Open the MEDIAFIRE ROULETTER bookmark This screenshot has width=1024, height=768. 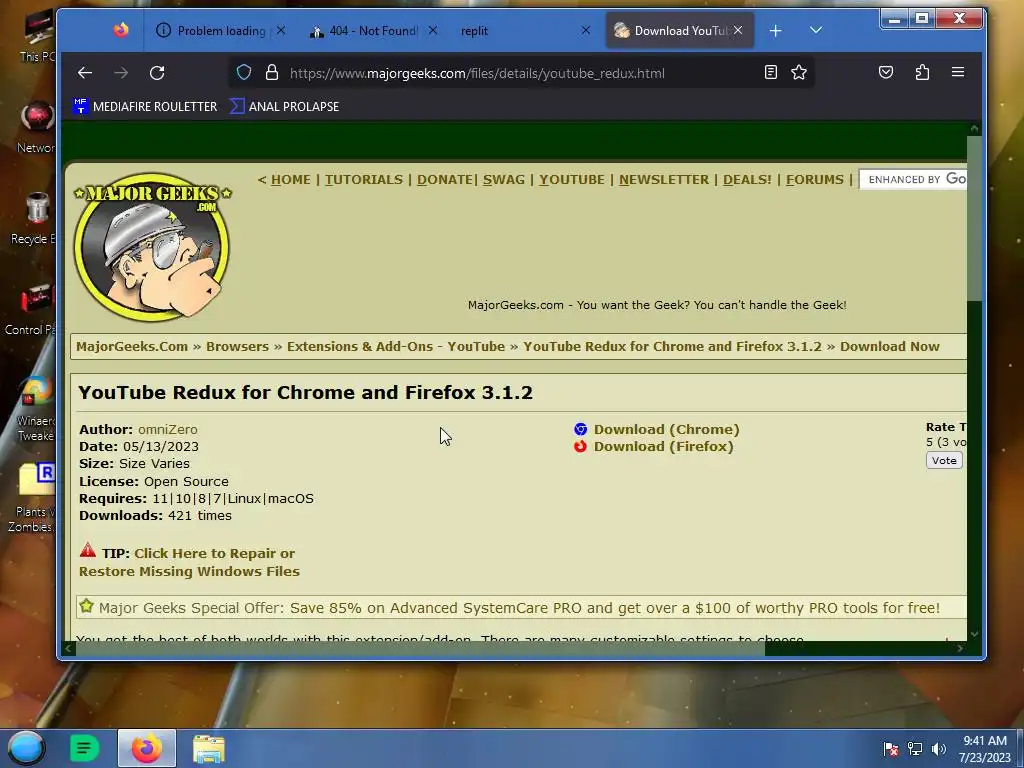click(146, 106)
